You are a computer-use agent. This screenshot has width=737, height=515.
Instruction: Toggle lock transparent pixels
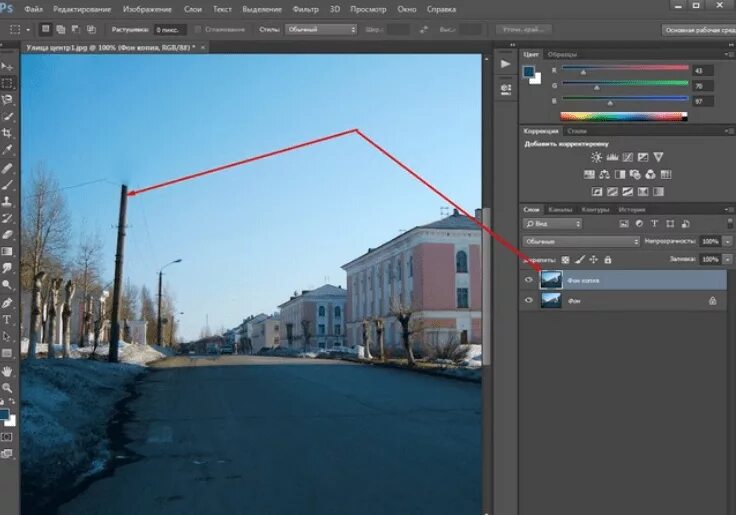(x=565, y=260)
